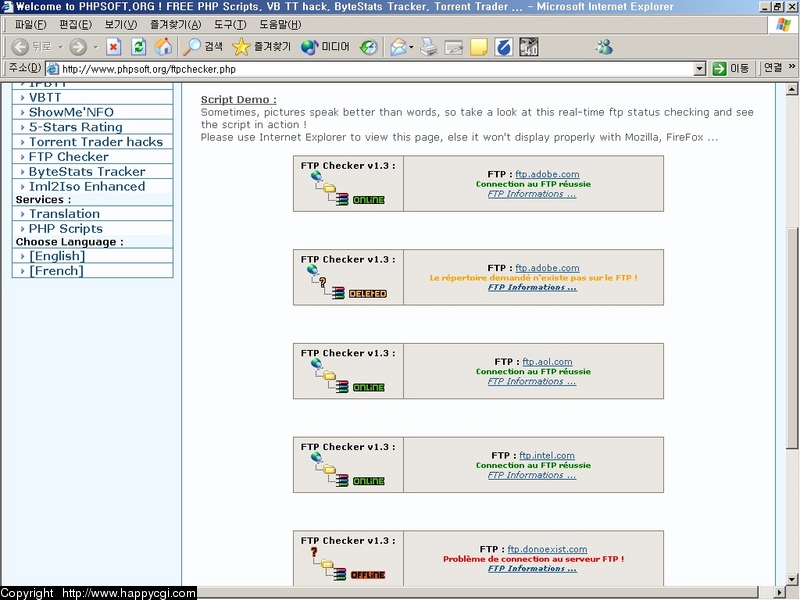Open FTP Informations below the répertoire error

532,288
